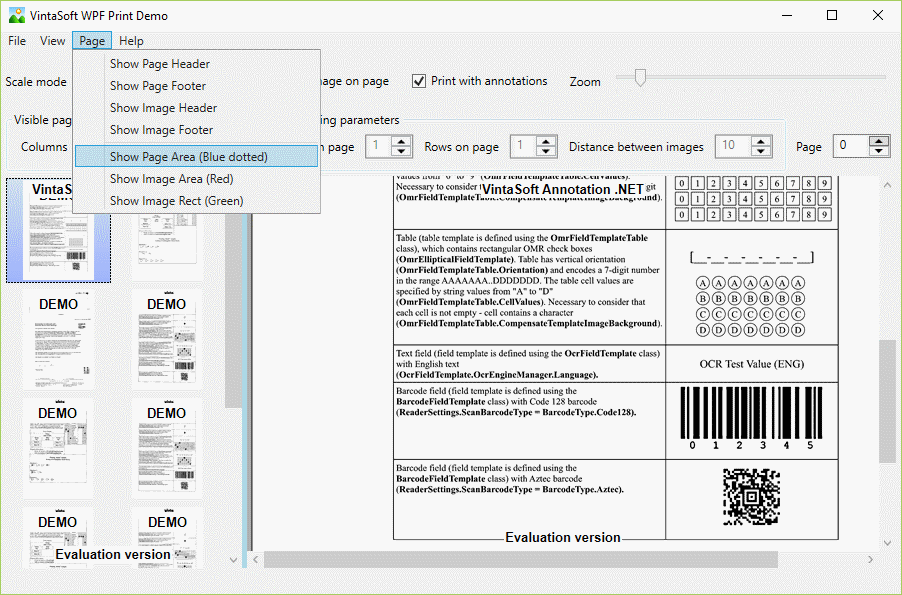Click the Rows on page input field
902x595 pixels.
(521, 147)
